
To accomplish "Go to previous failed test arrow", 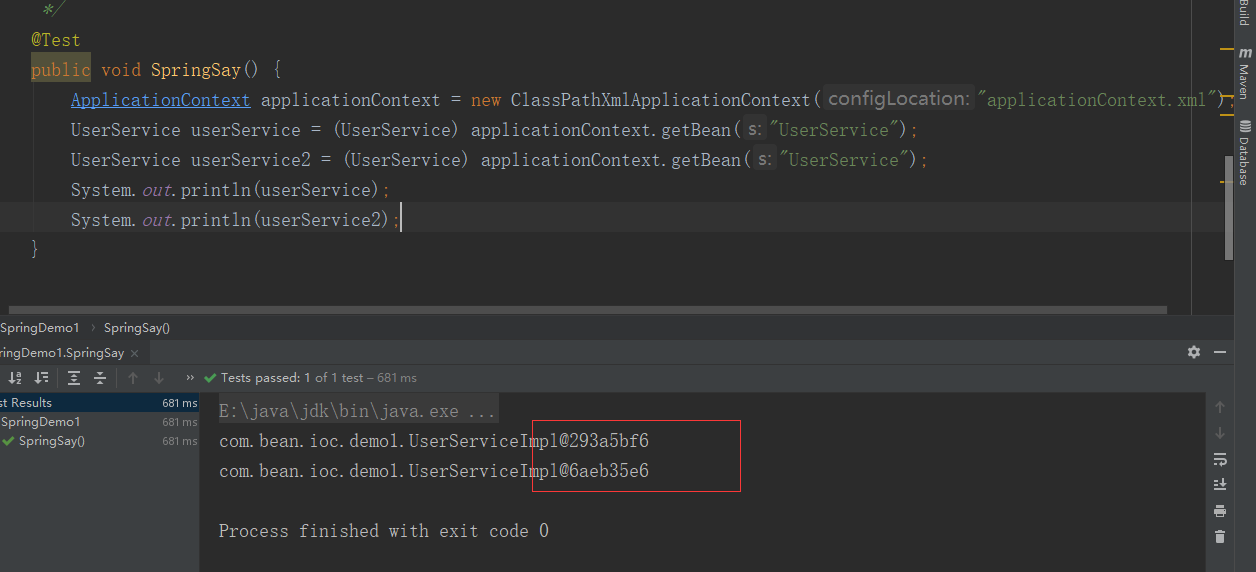I will coord(133,378).
